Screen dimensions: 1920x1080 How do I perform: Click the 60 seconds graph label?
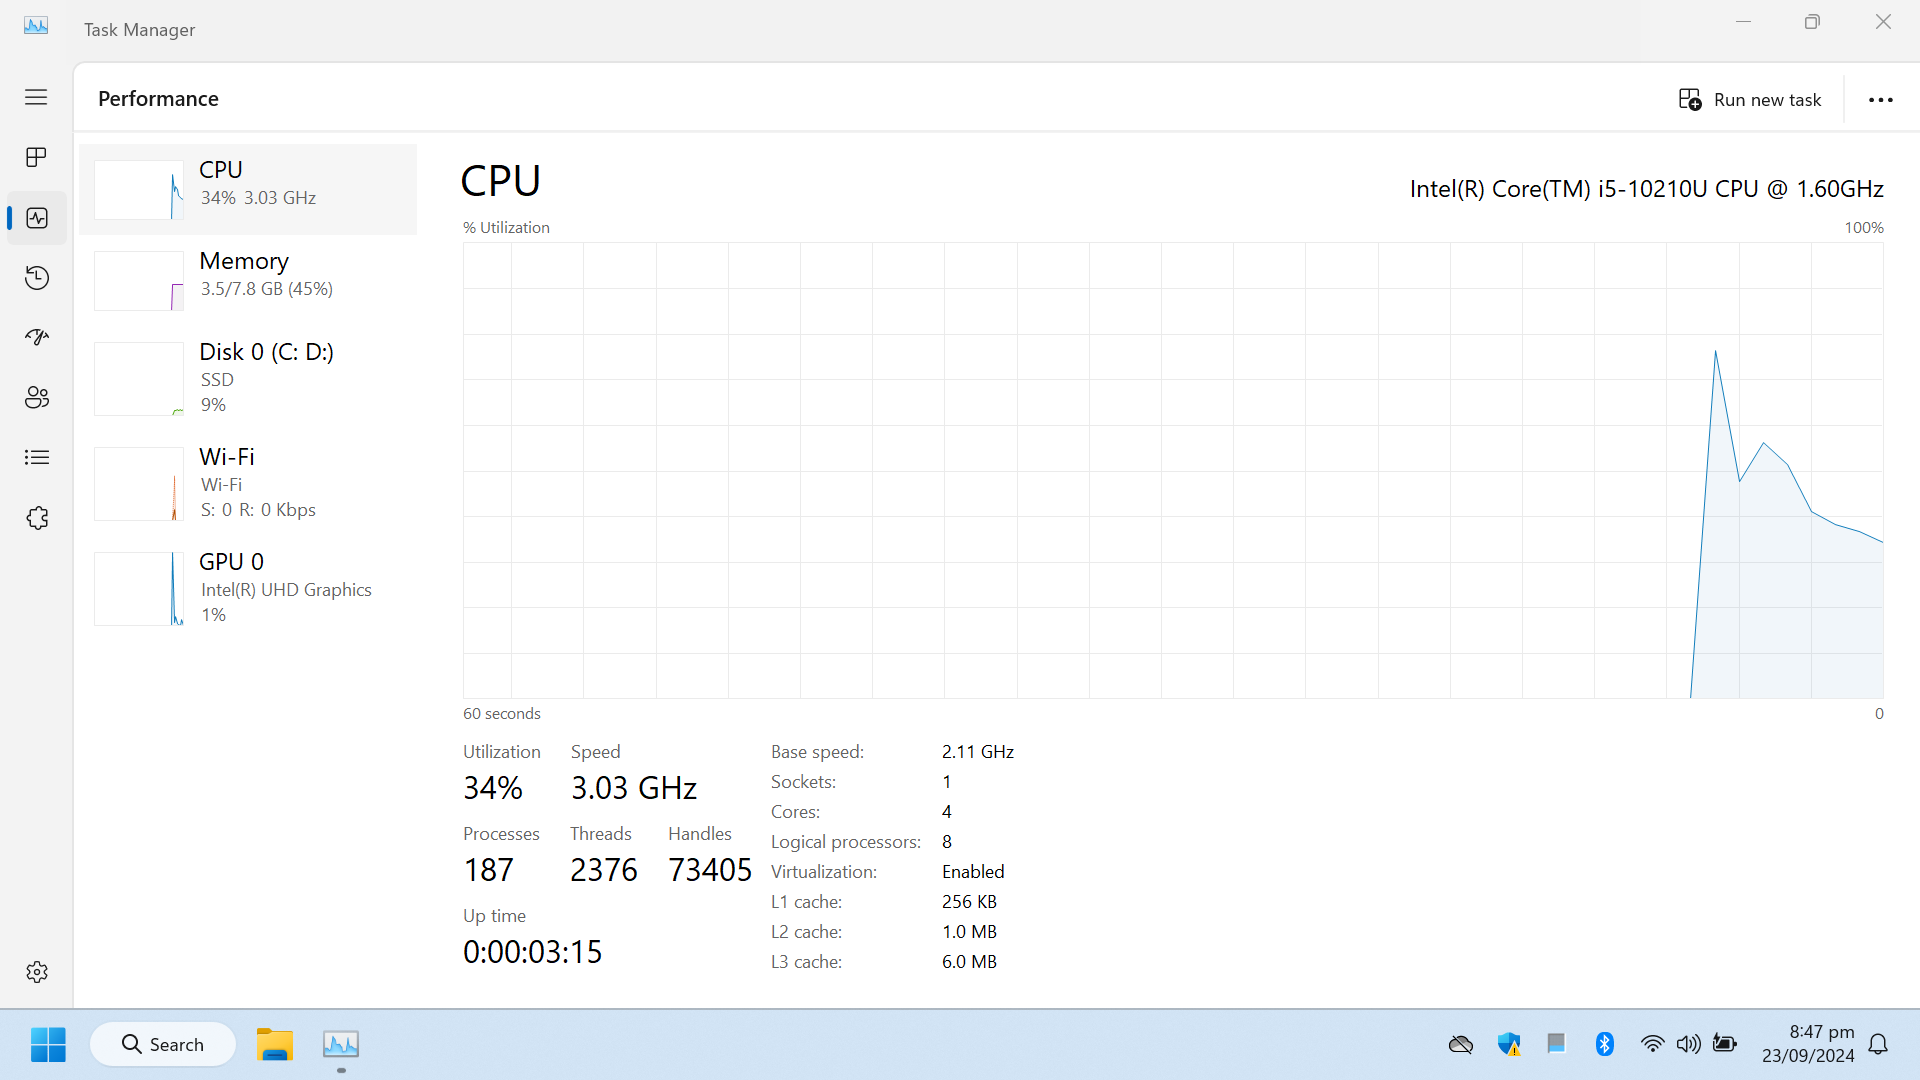(502, 714)
